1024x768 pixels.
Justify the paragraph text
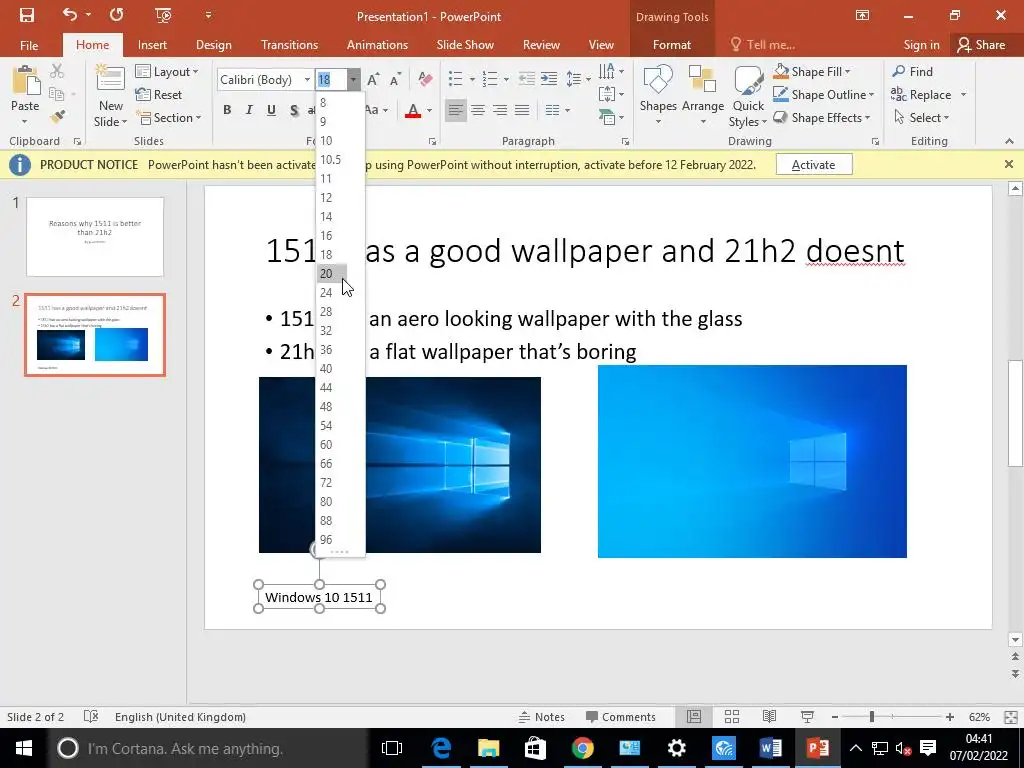(x=522, y=110)
